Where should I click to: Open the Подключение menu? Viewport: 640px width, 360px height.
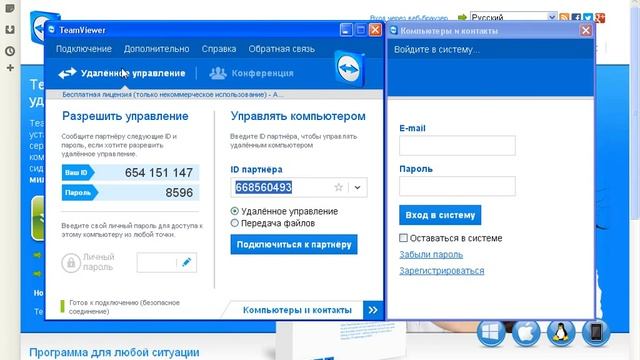[x=84, y=49]
